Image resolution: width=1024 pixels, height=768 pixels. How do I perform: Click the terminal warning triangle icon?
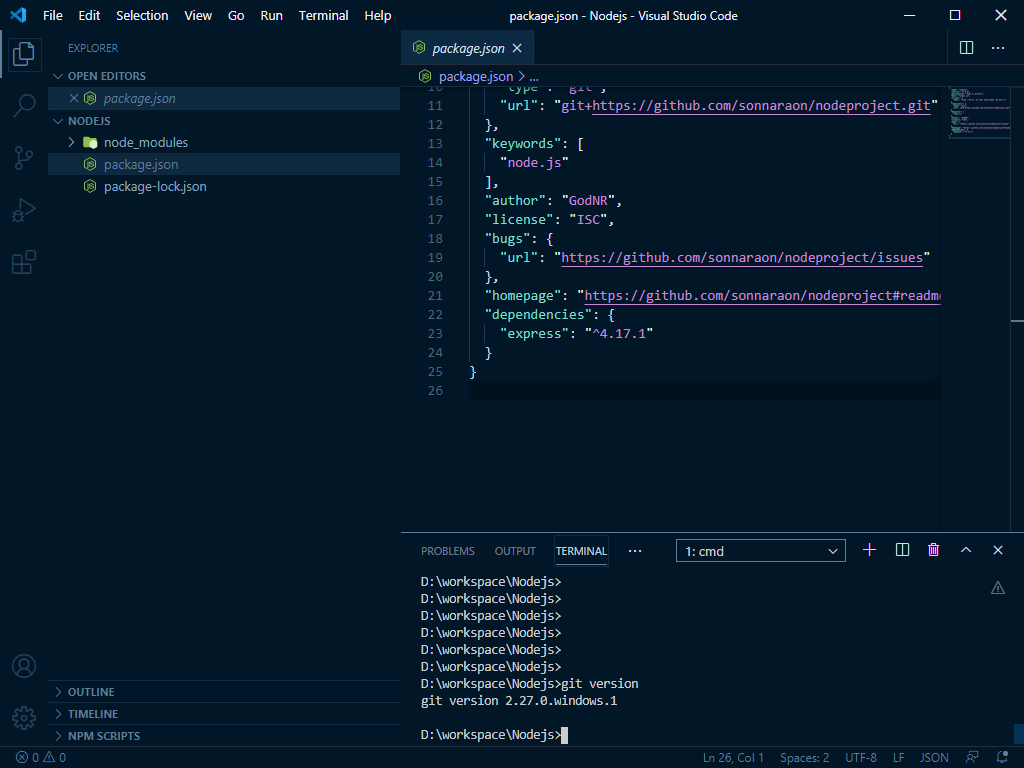pyautogui.click(x=998, y=588)
